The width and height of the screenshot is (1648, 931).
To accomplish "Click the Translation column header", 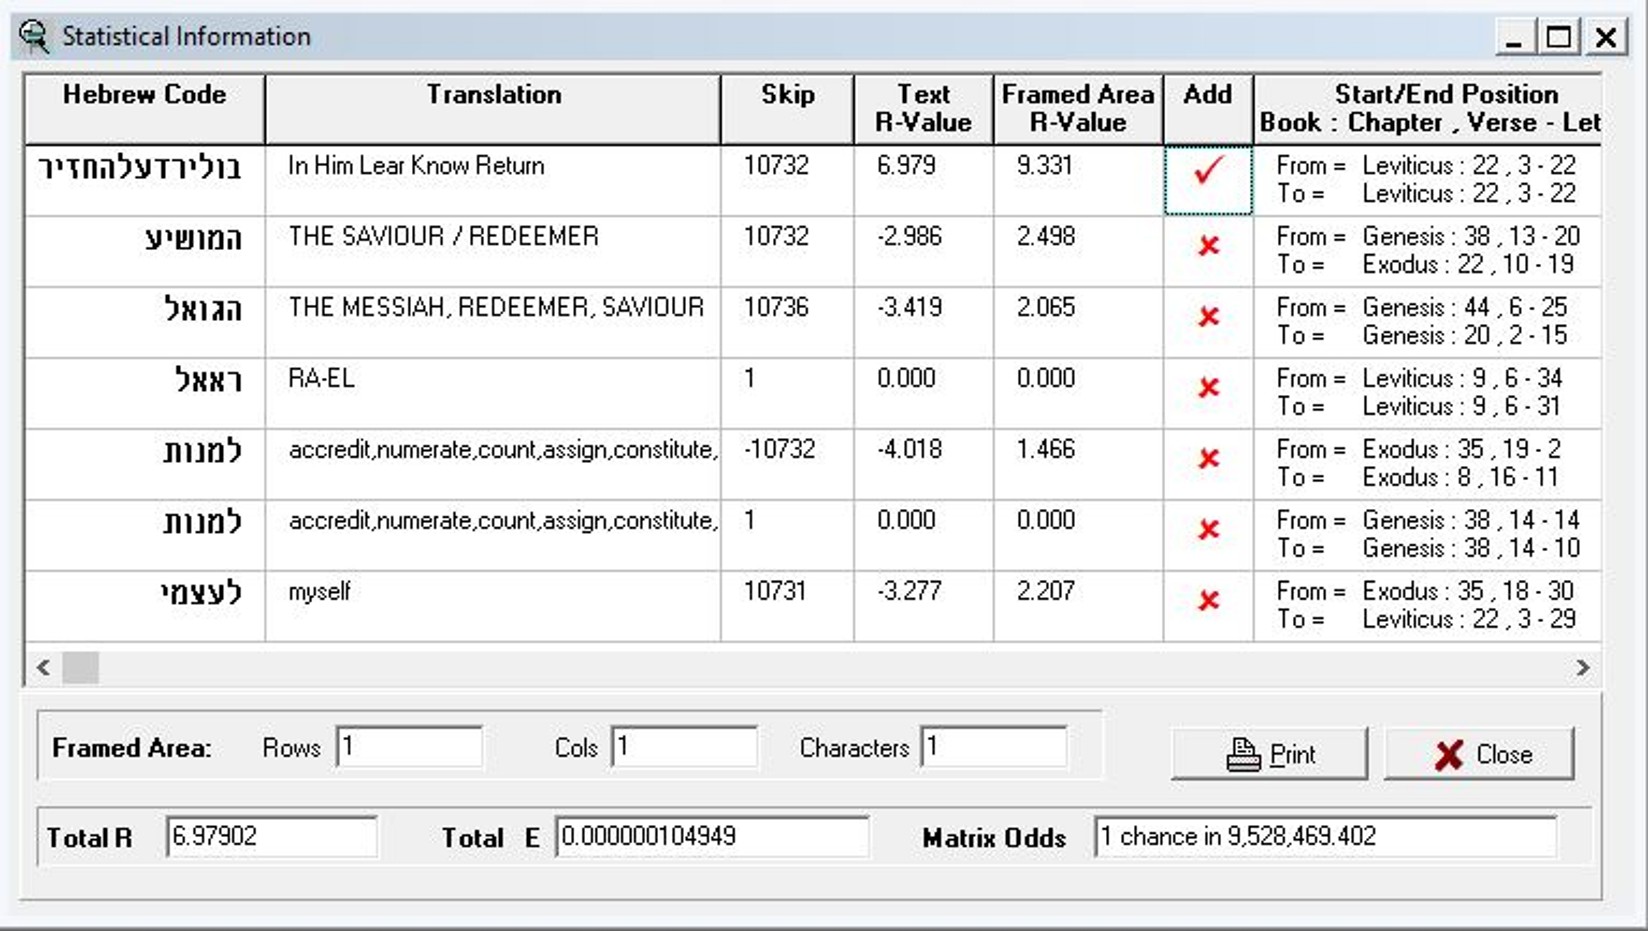I will [493, 109].
